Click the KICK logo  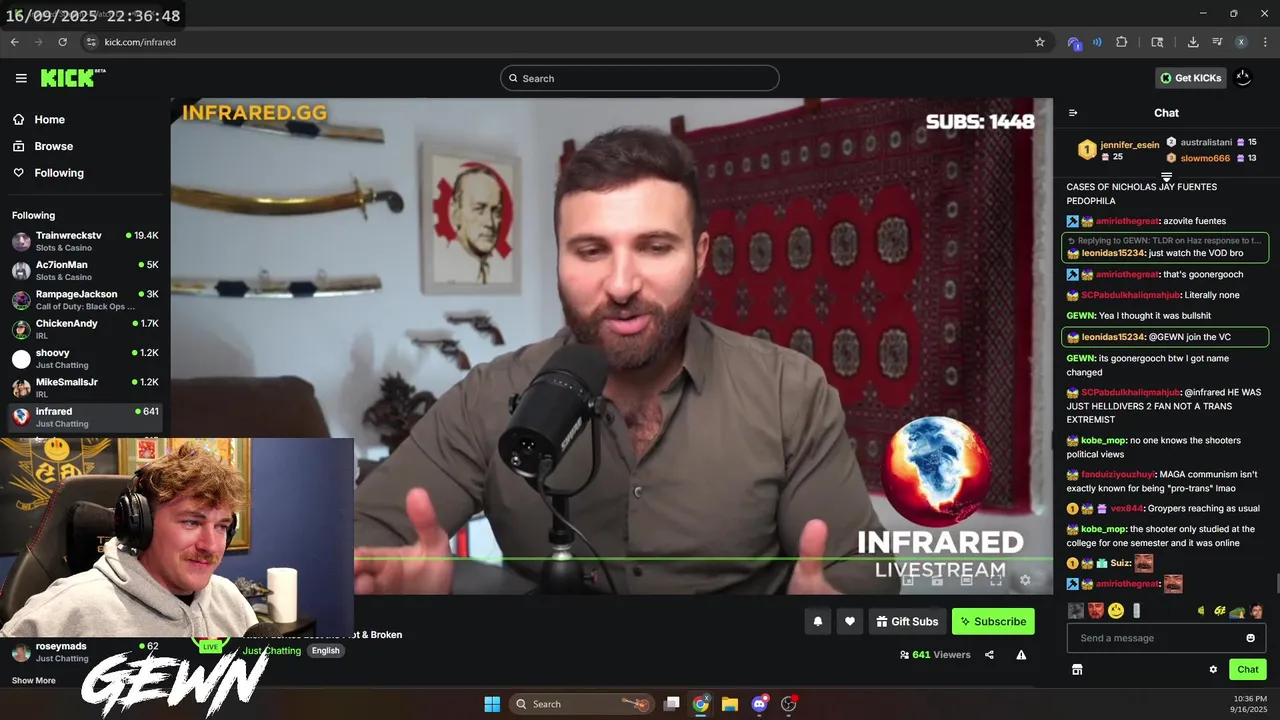73,78
